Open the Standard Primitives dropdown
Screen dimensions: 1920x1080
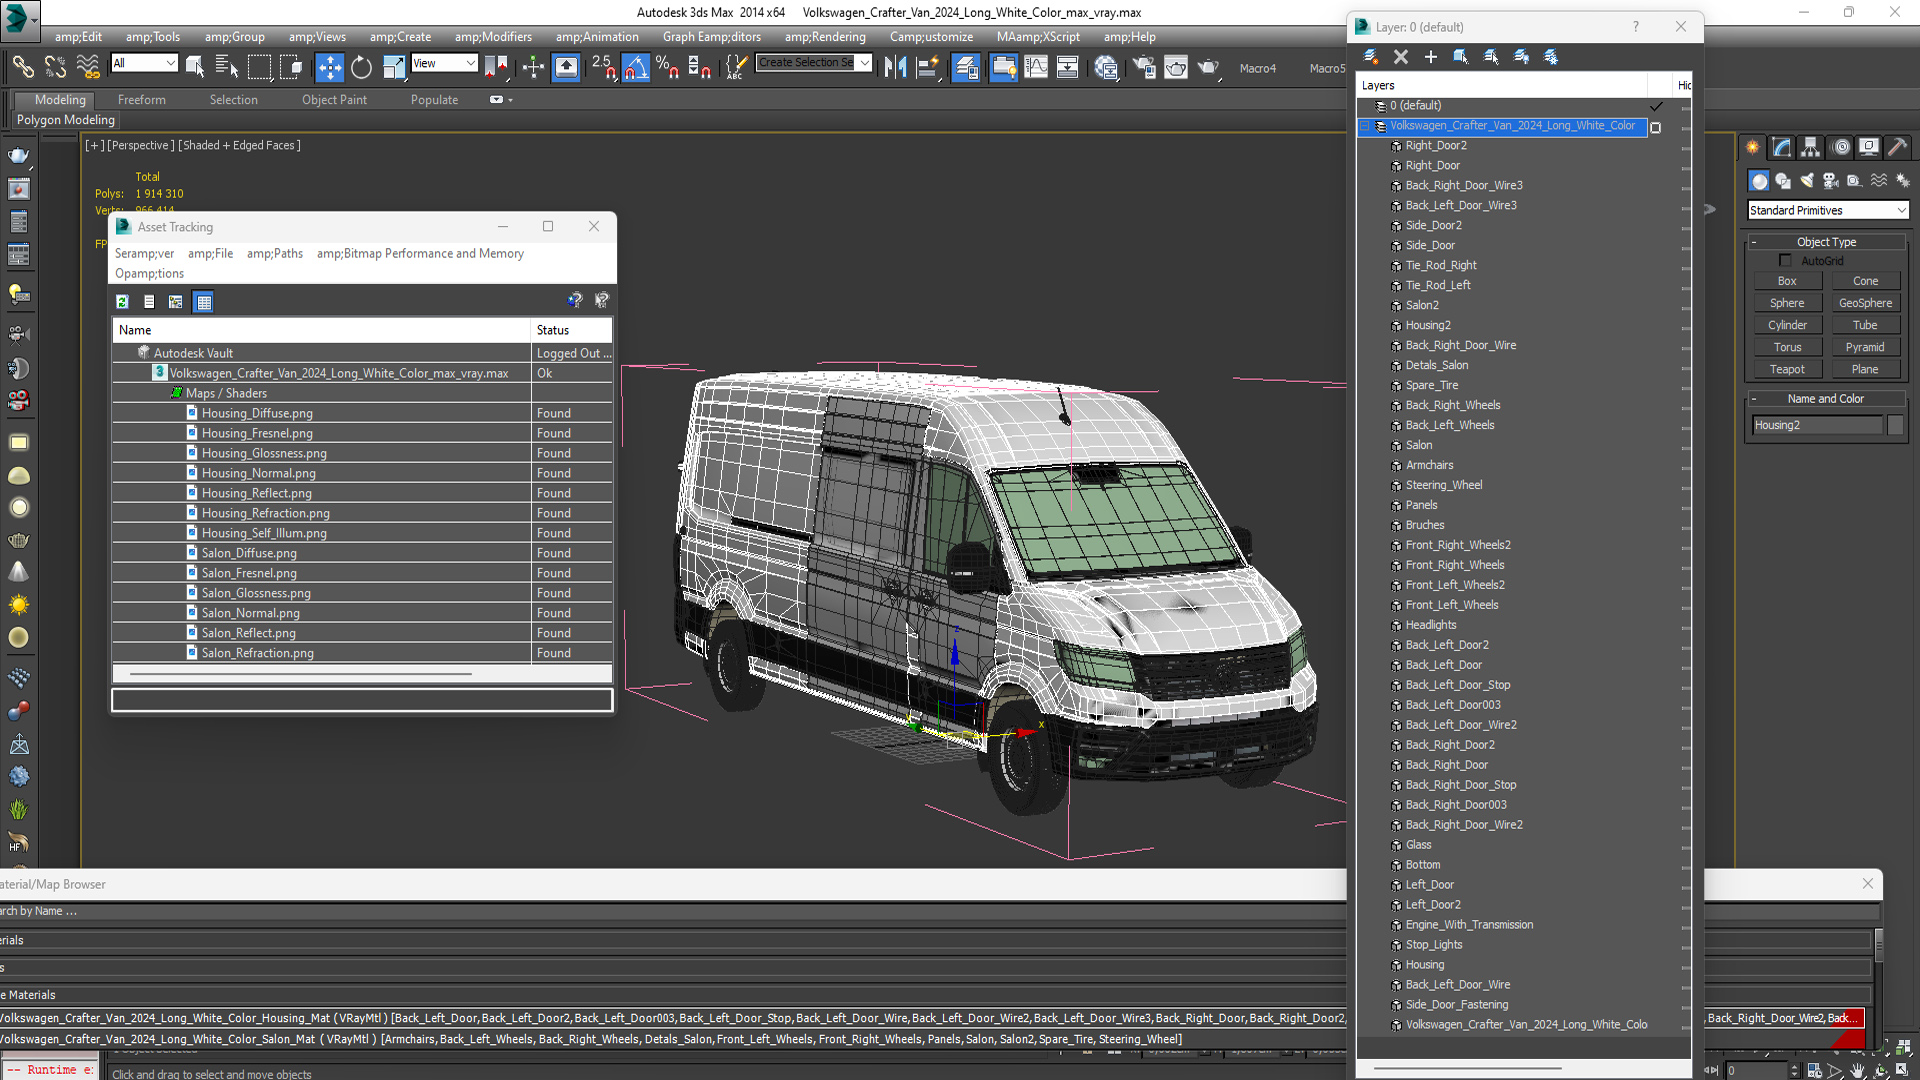click(x=1828, y=211)
